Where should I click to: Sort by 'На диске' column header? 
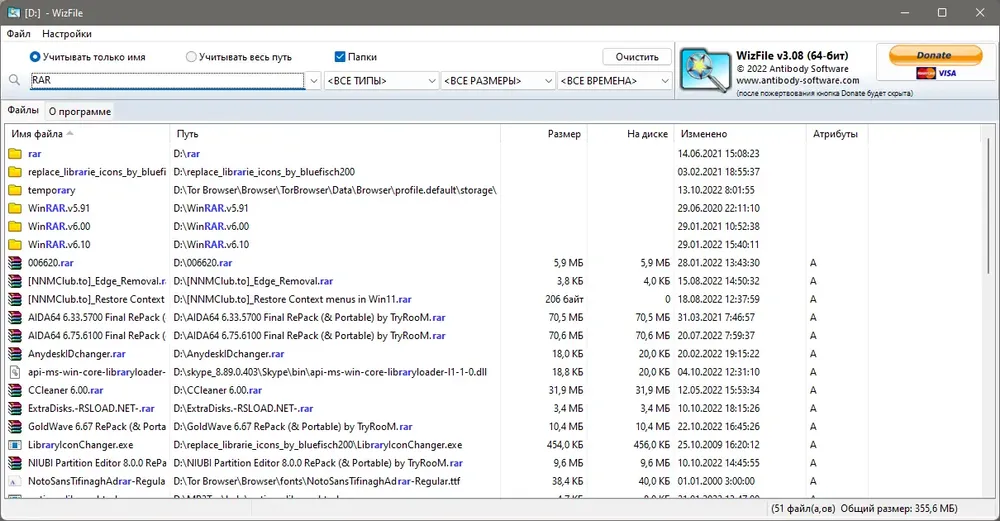pos(630,134)
